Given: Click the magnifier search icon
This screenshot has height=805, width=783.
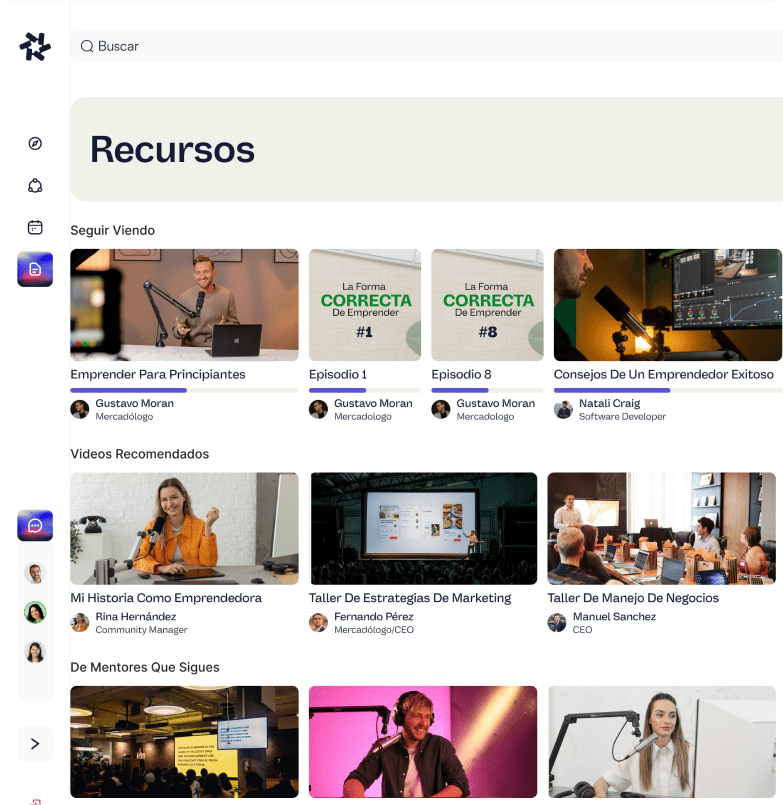Looking at the screenshot, I should click(87, 46).
